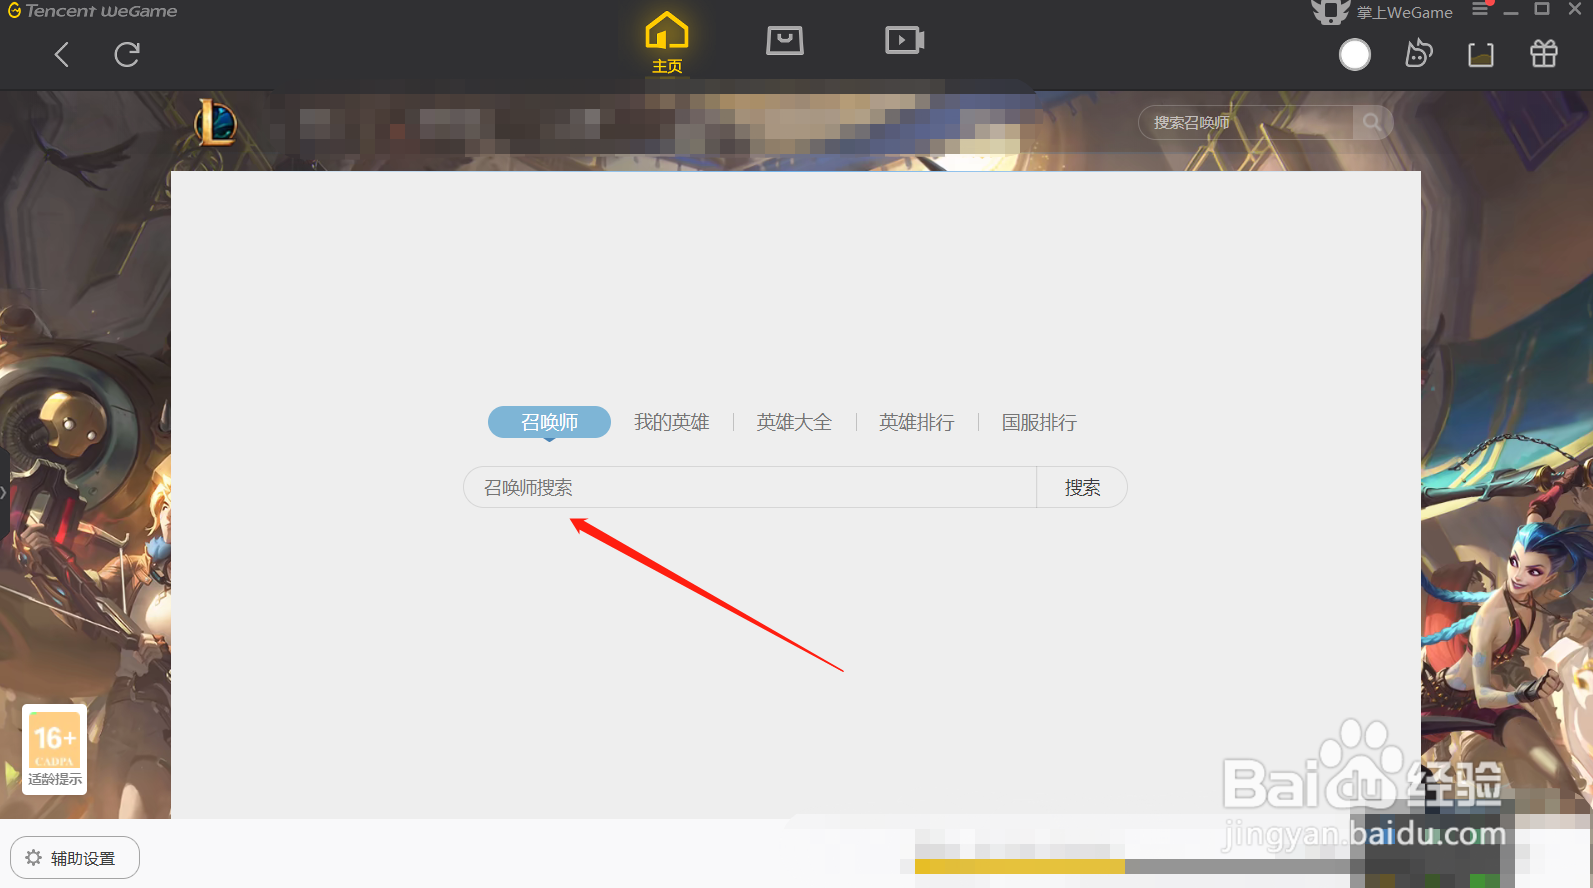Go back with the left arrow icon

pyautogui.click(x=62, y=54)
